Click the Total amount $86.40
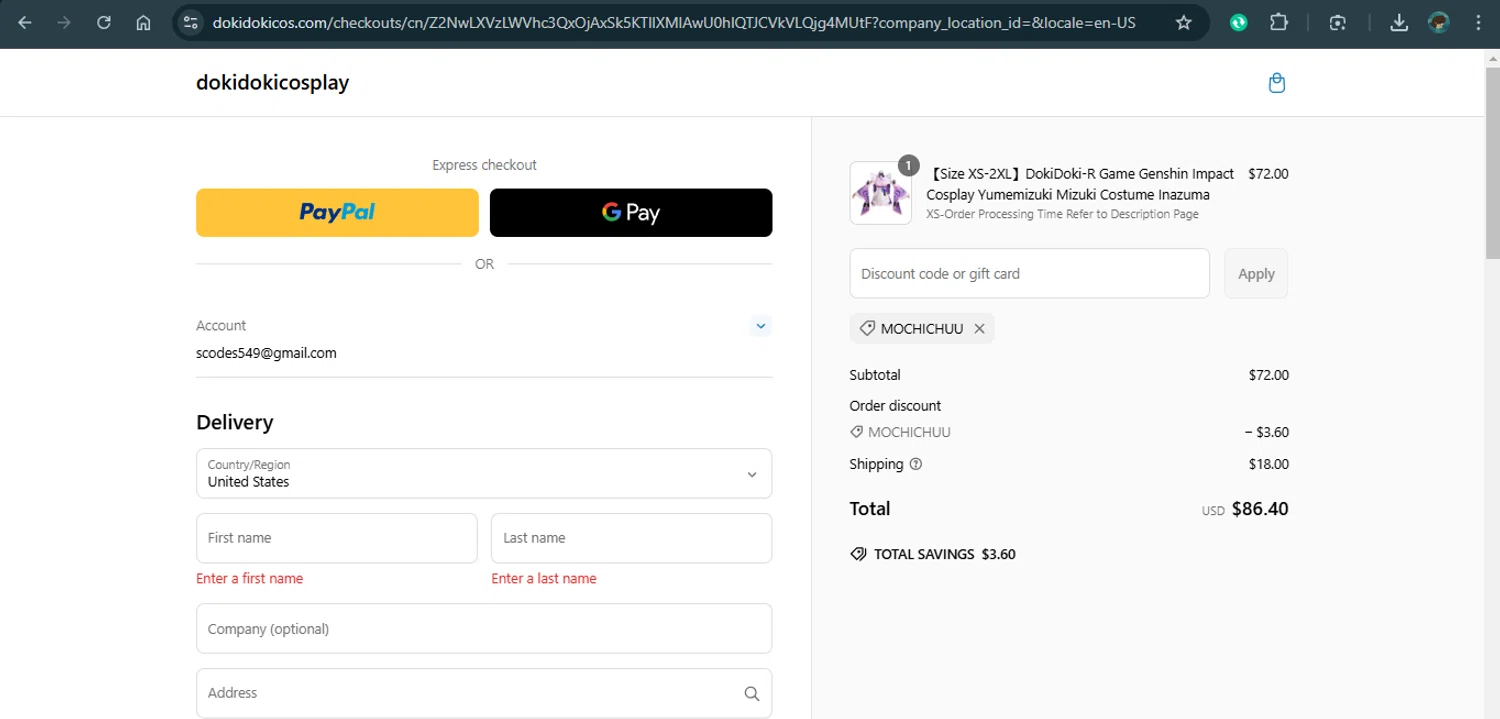The height and width of the screenshot is (719, 1500). pos(1260,509)
